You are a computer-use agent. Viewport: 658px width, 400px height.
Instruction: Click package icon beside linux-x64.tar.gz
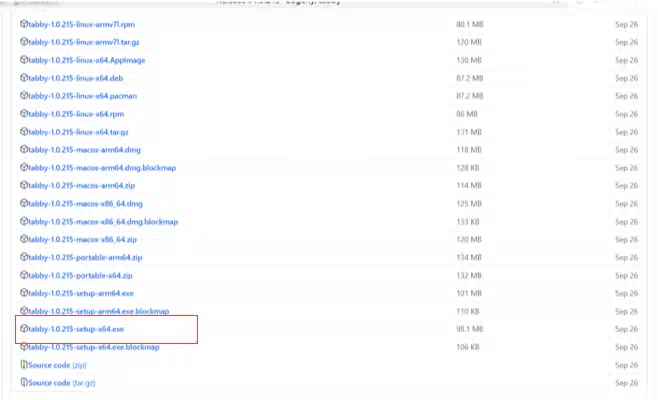[x=24, y=131]
